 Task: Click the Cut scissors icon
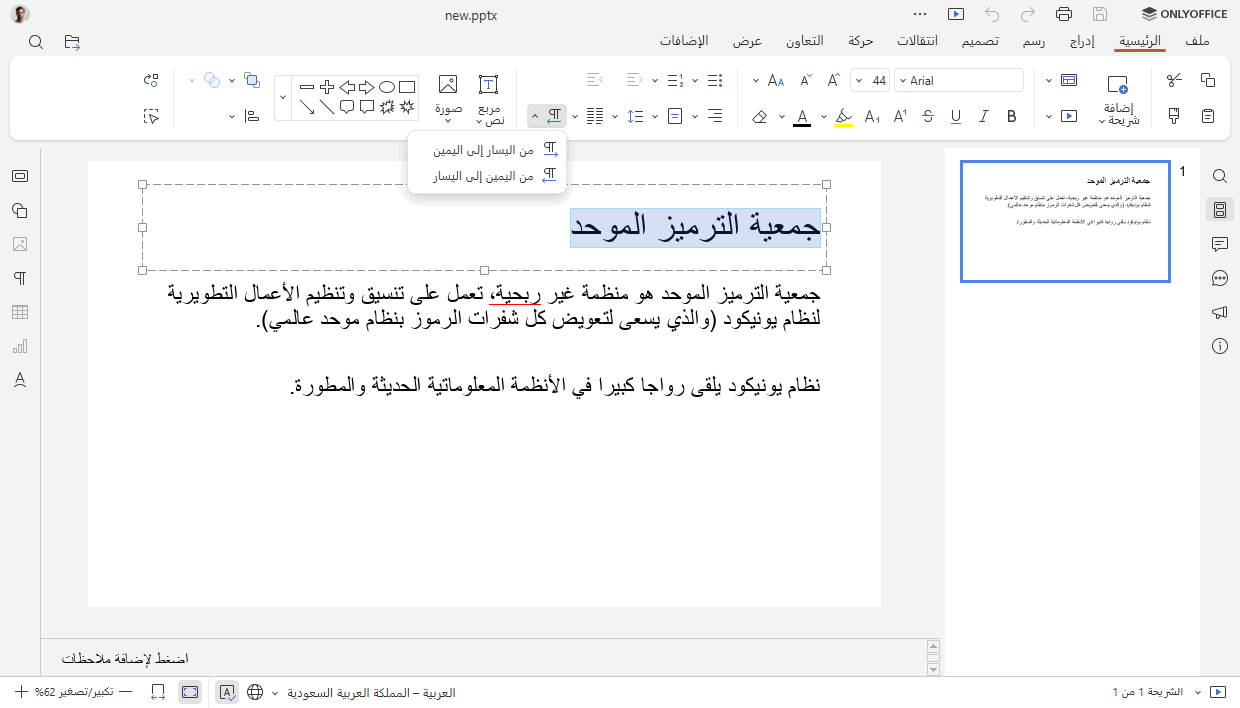pos(1175,80)
